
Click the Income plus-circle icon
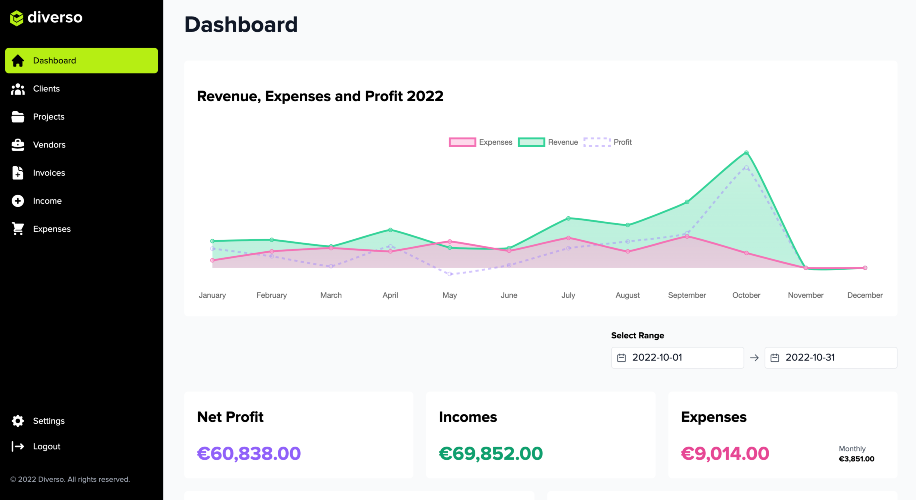(x=18, y=201)
